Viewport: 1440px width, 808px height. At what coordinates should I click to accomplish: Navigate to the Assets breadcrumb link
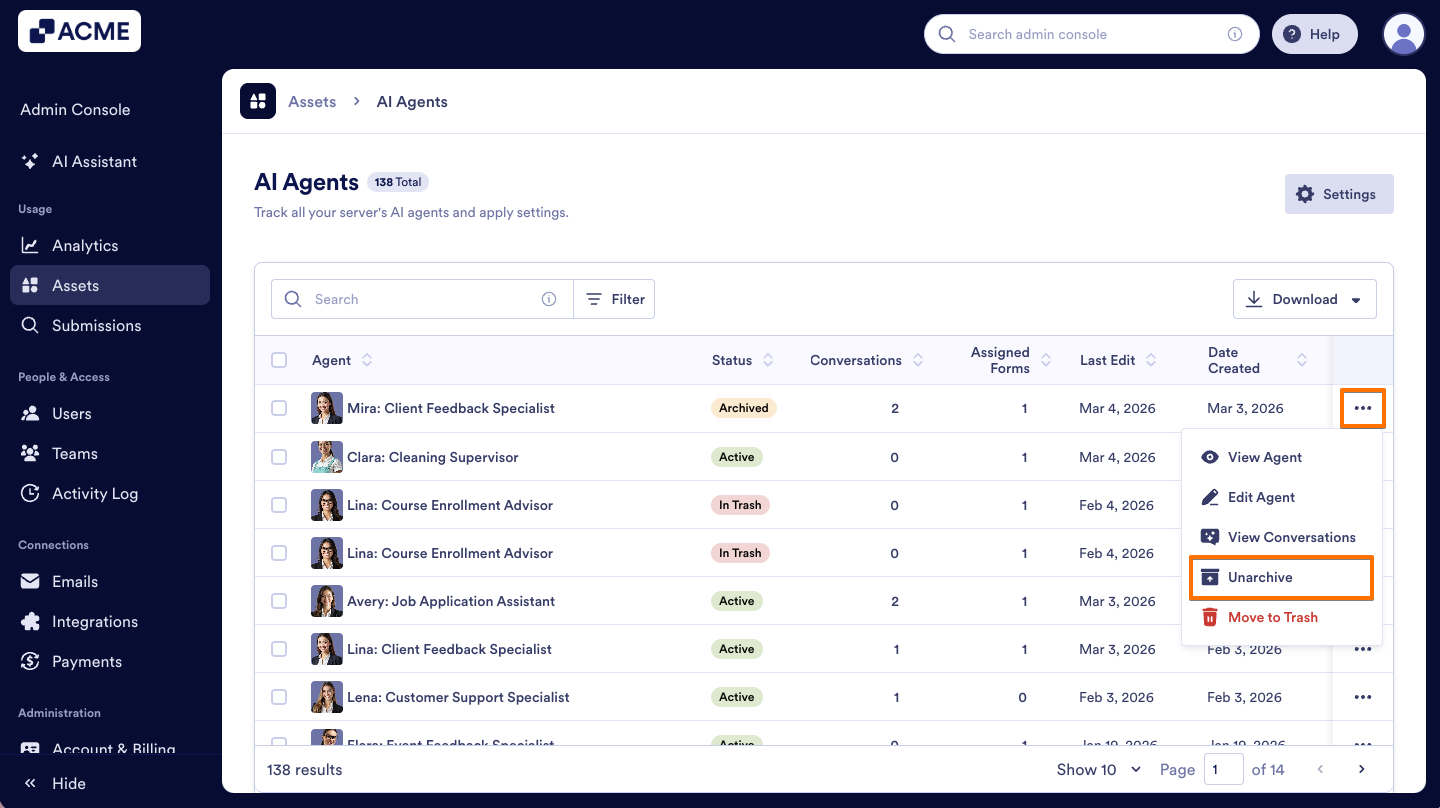pyautogui.click(x=311, y=101)
